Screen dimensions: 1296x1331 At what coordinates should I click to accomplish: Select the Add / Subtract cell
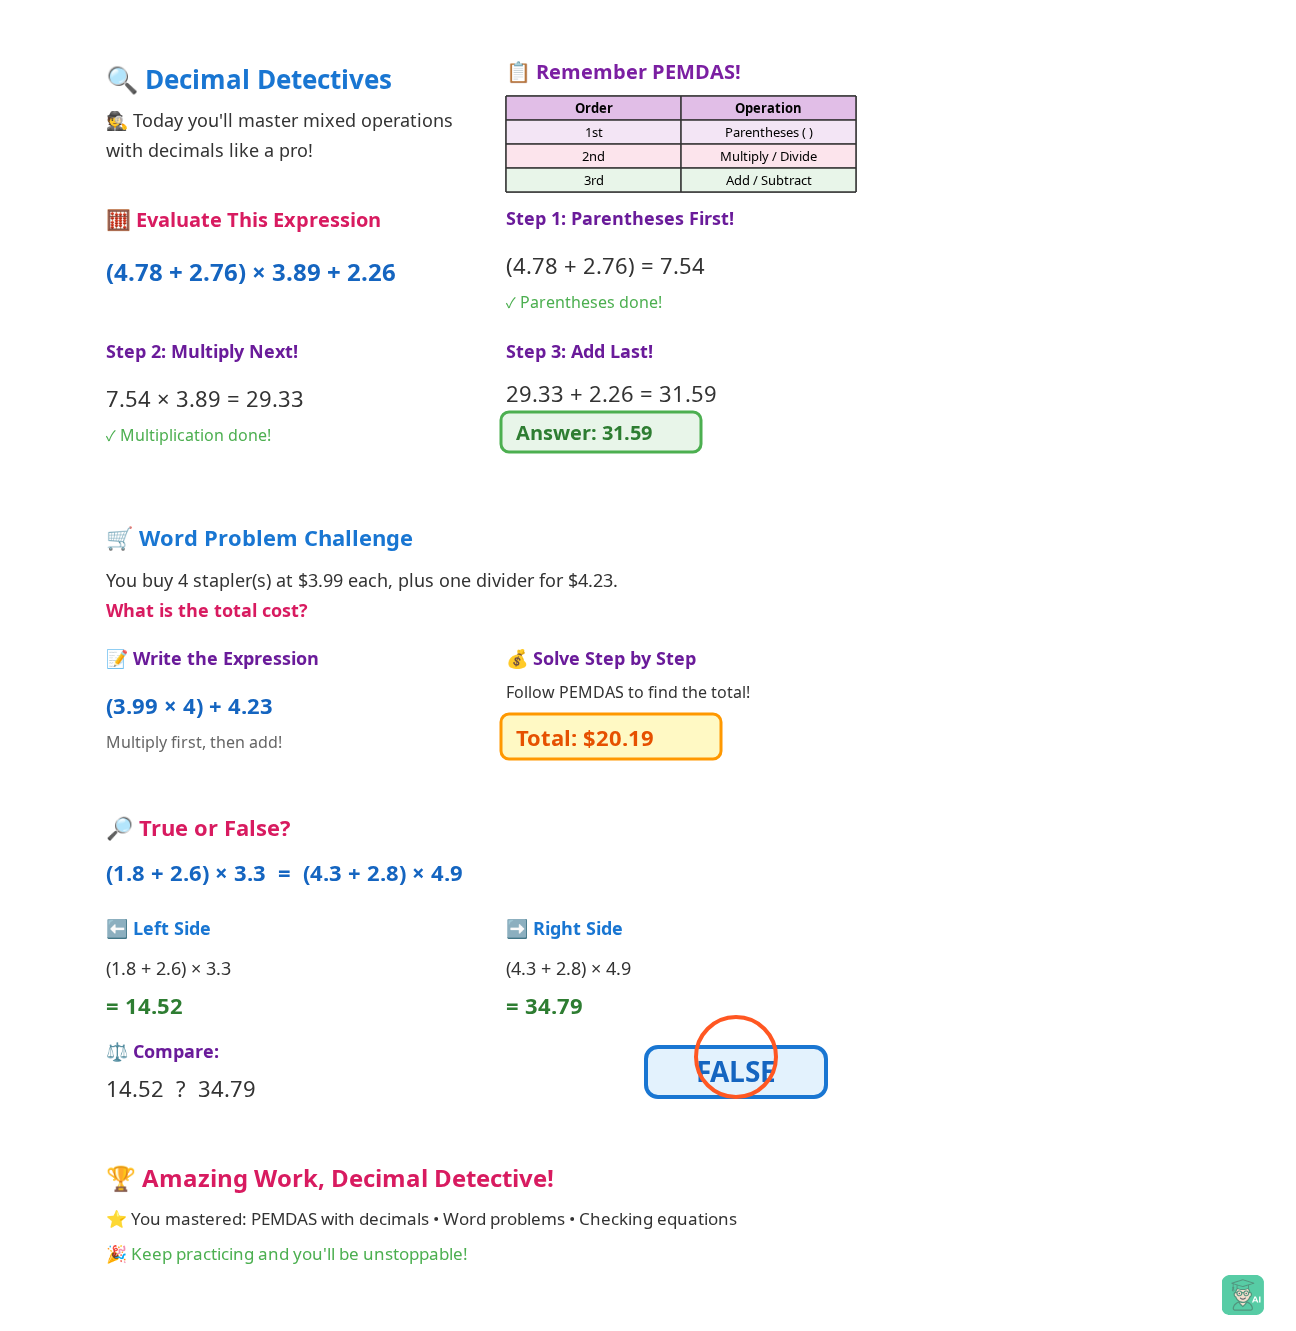[x=768, y=180]
